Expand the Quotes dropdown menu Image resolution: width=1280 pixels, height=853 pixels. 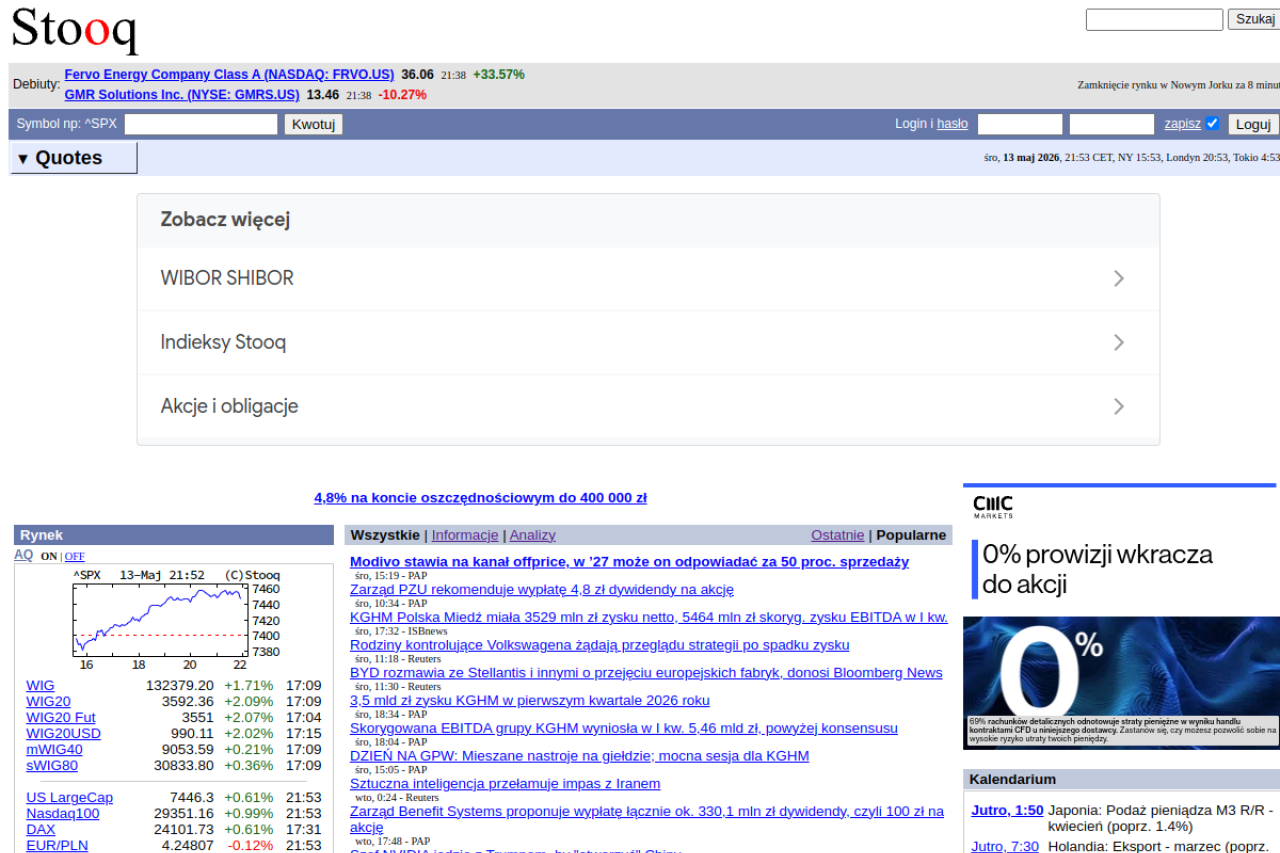(x=74, y=158)
